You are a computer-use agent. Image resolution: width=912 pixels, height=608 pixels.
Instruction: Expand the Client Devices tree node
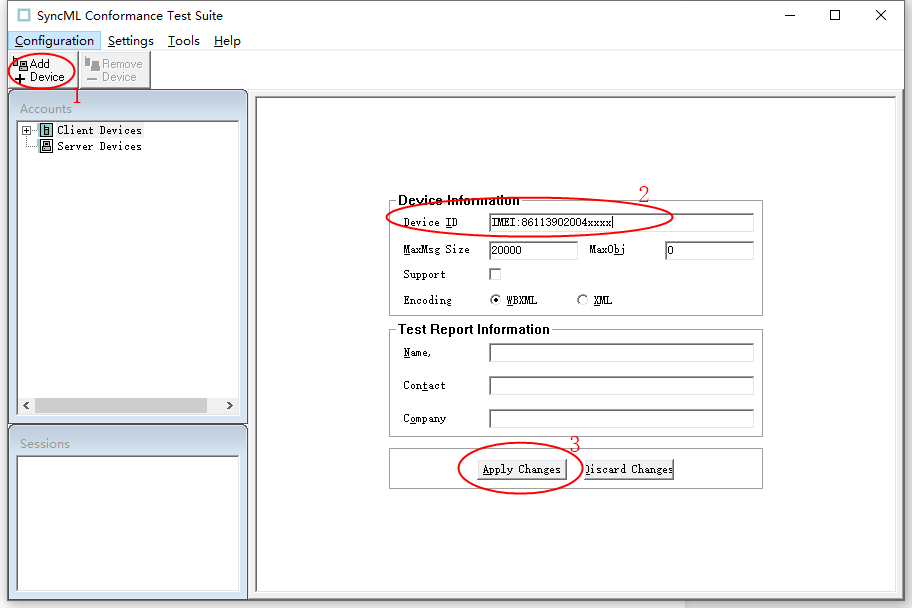coord(26,130)
